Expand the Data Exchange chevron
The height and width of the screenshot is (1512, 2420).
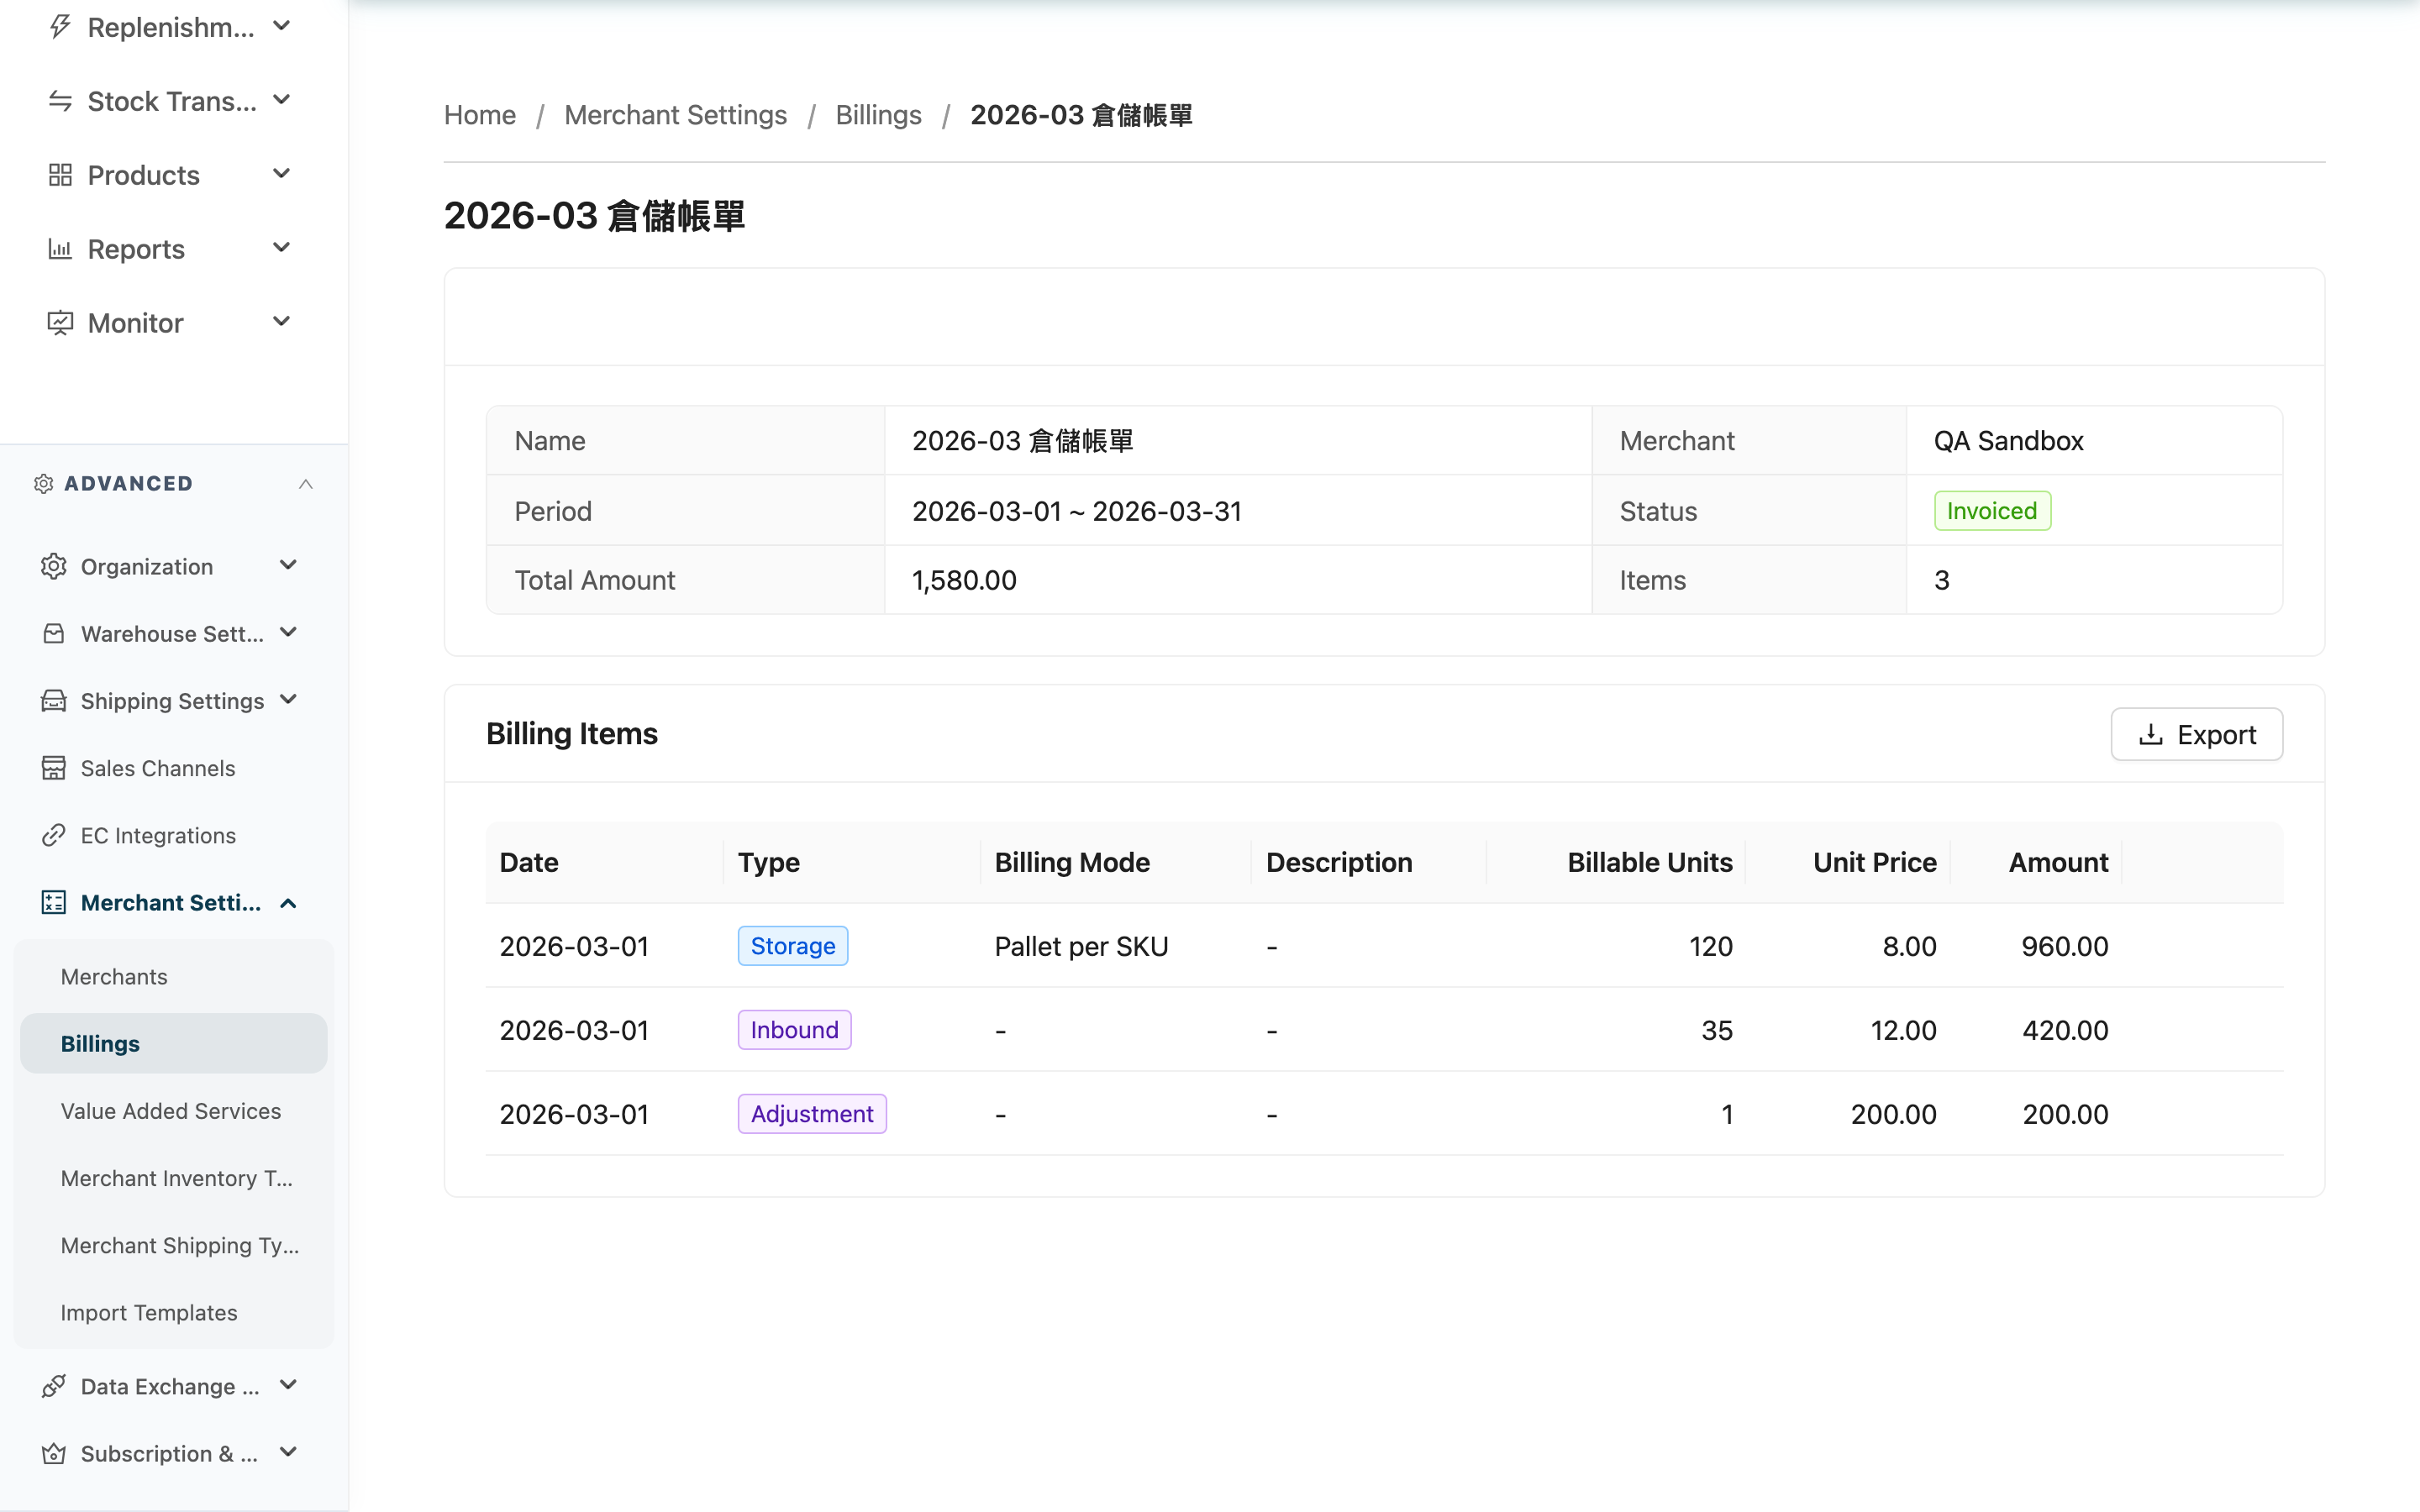coord(288,1385)
